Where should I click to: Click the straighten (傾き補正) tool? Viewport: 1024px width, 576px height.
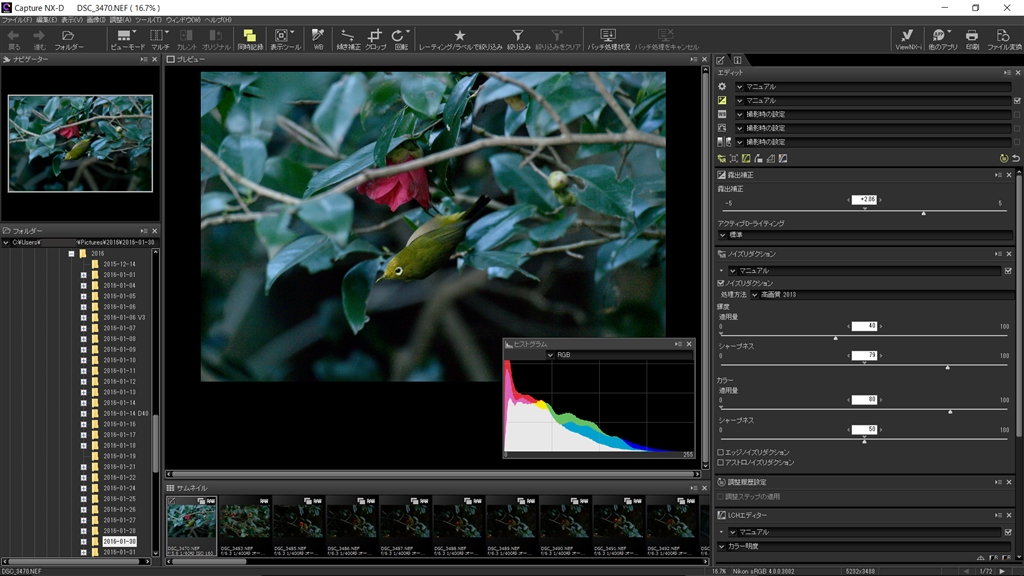click(348, 38)
